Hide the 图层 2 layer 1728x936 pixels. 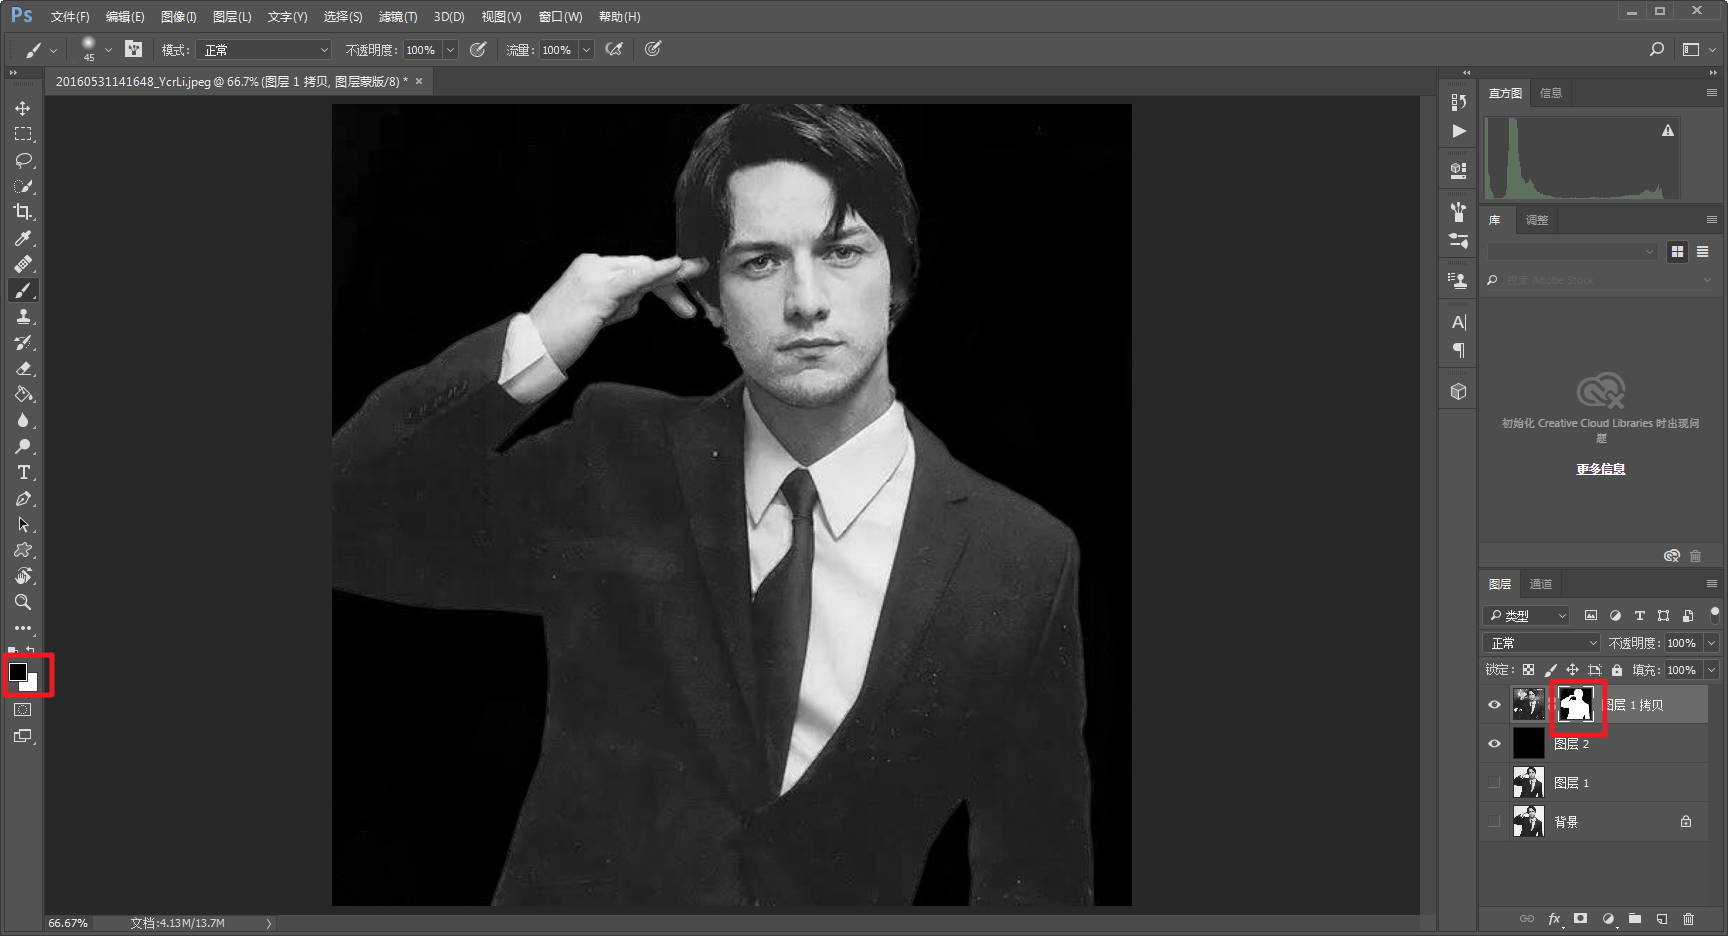click(1494, 744)
